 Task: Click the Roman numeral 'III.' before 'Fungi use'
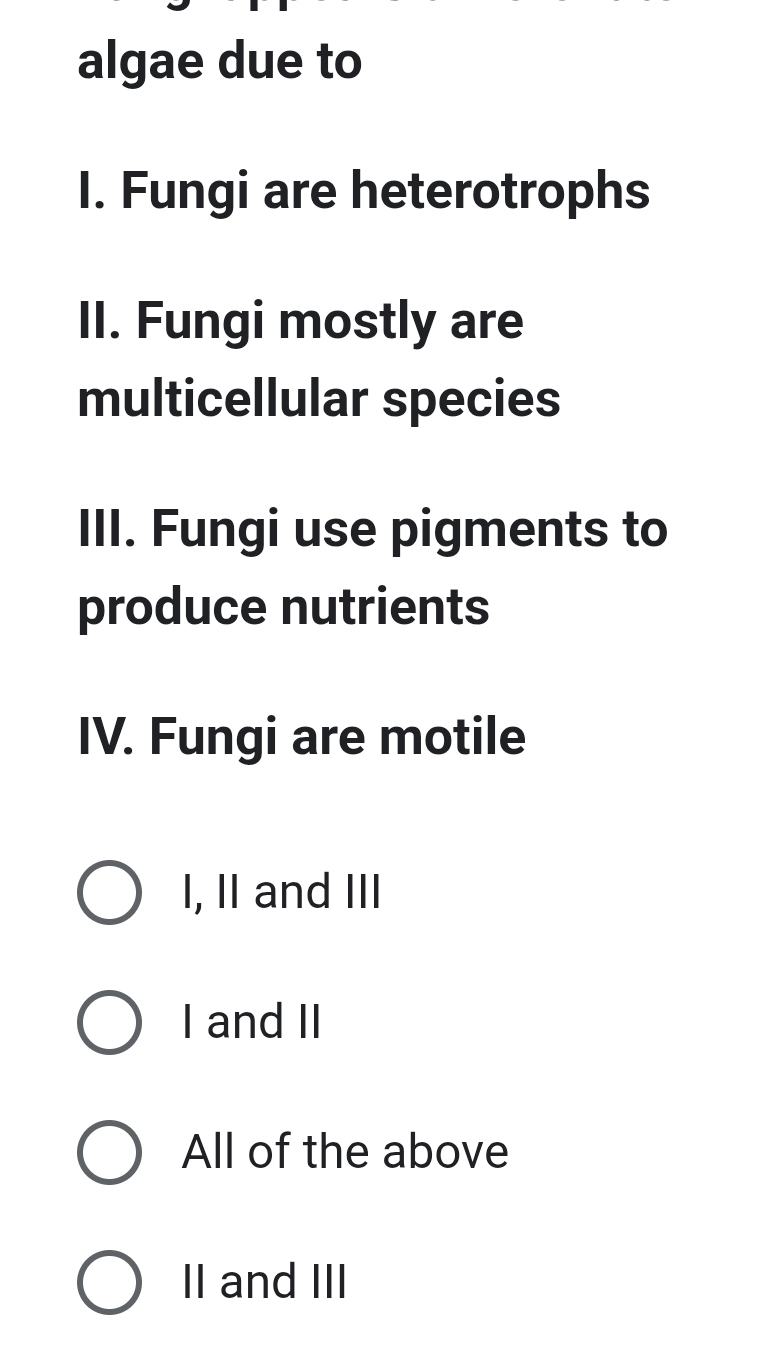pyautogui.click(x=106, y=529)
